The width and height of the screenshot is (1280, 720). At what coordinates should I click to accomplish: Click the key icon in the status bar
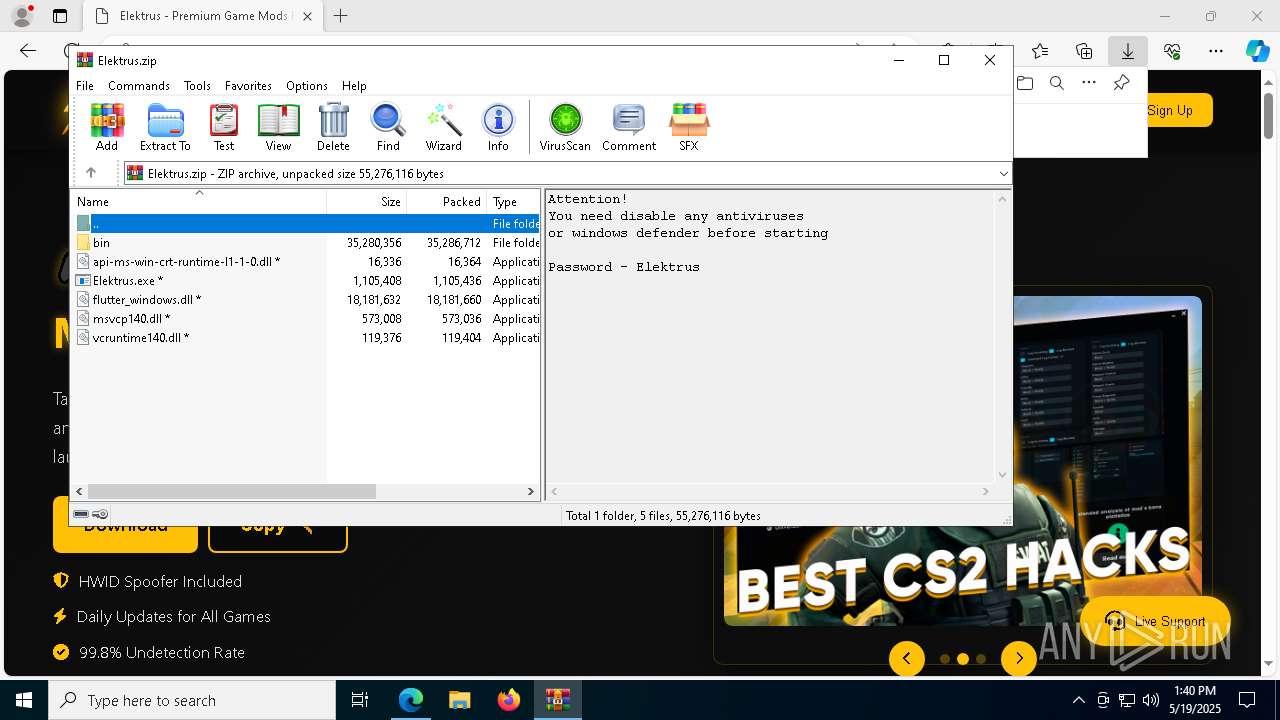(100, 514)
